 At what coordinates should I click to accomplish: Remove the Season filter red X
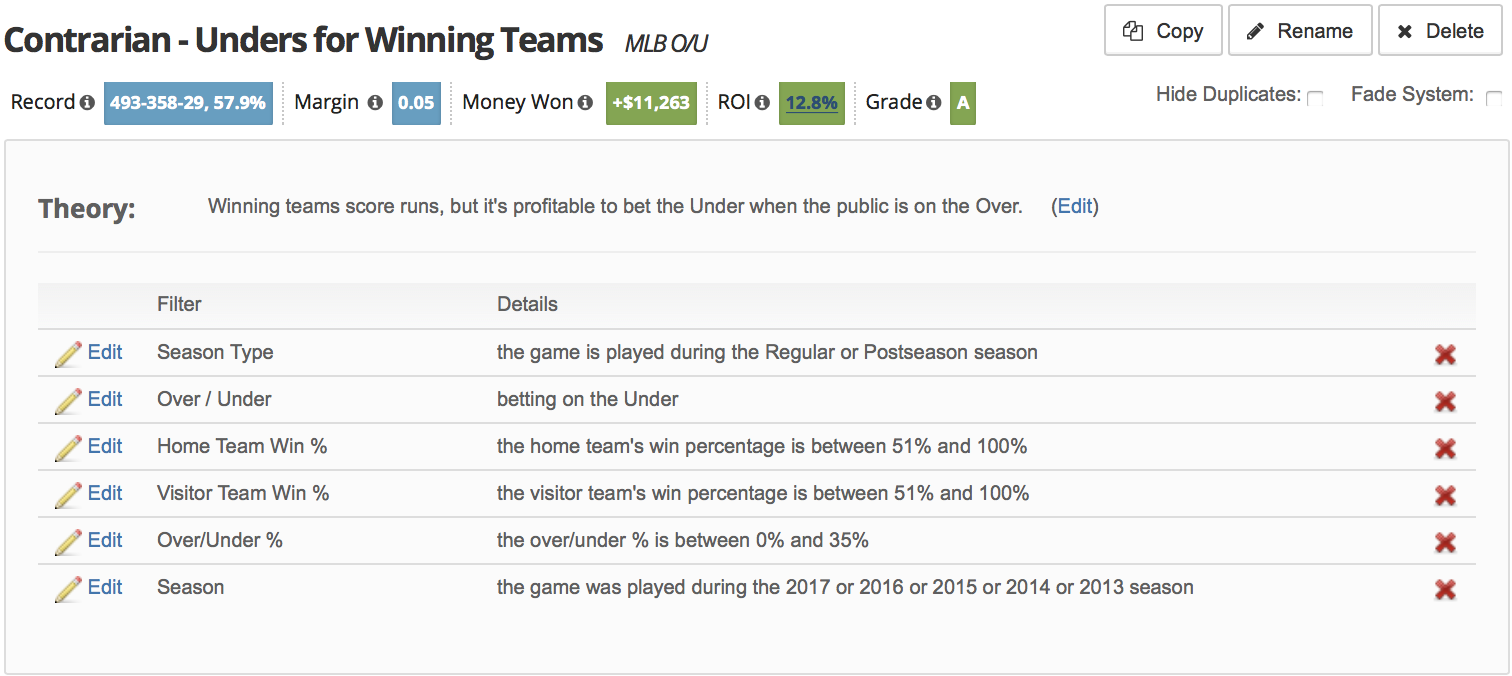click(x=1444, y=589)
